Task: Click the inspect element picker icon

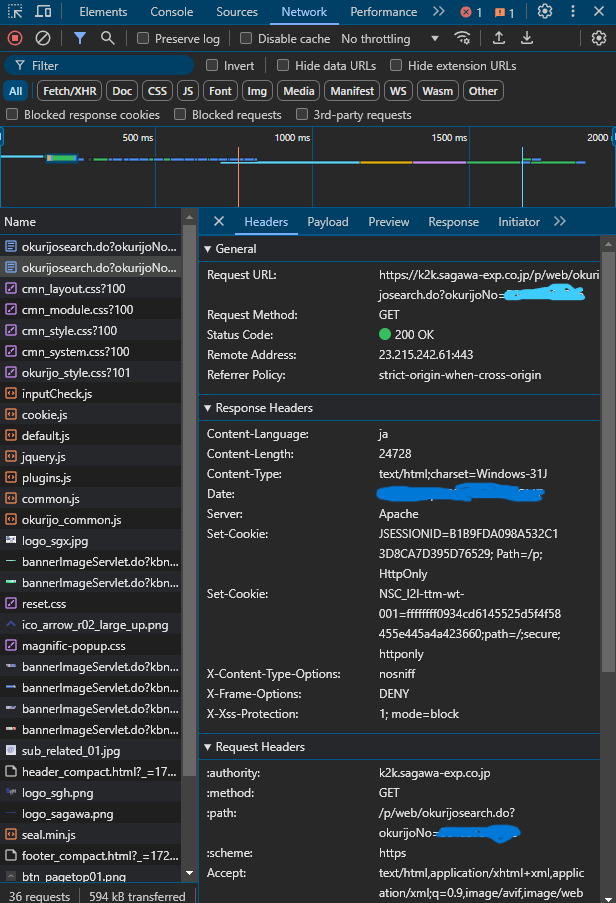Action: click(15, 12)
